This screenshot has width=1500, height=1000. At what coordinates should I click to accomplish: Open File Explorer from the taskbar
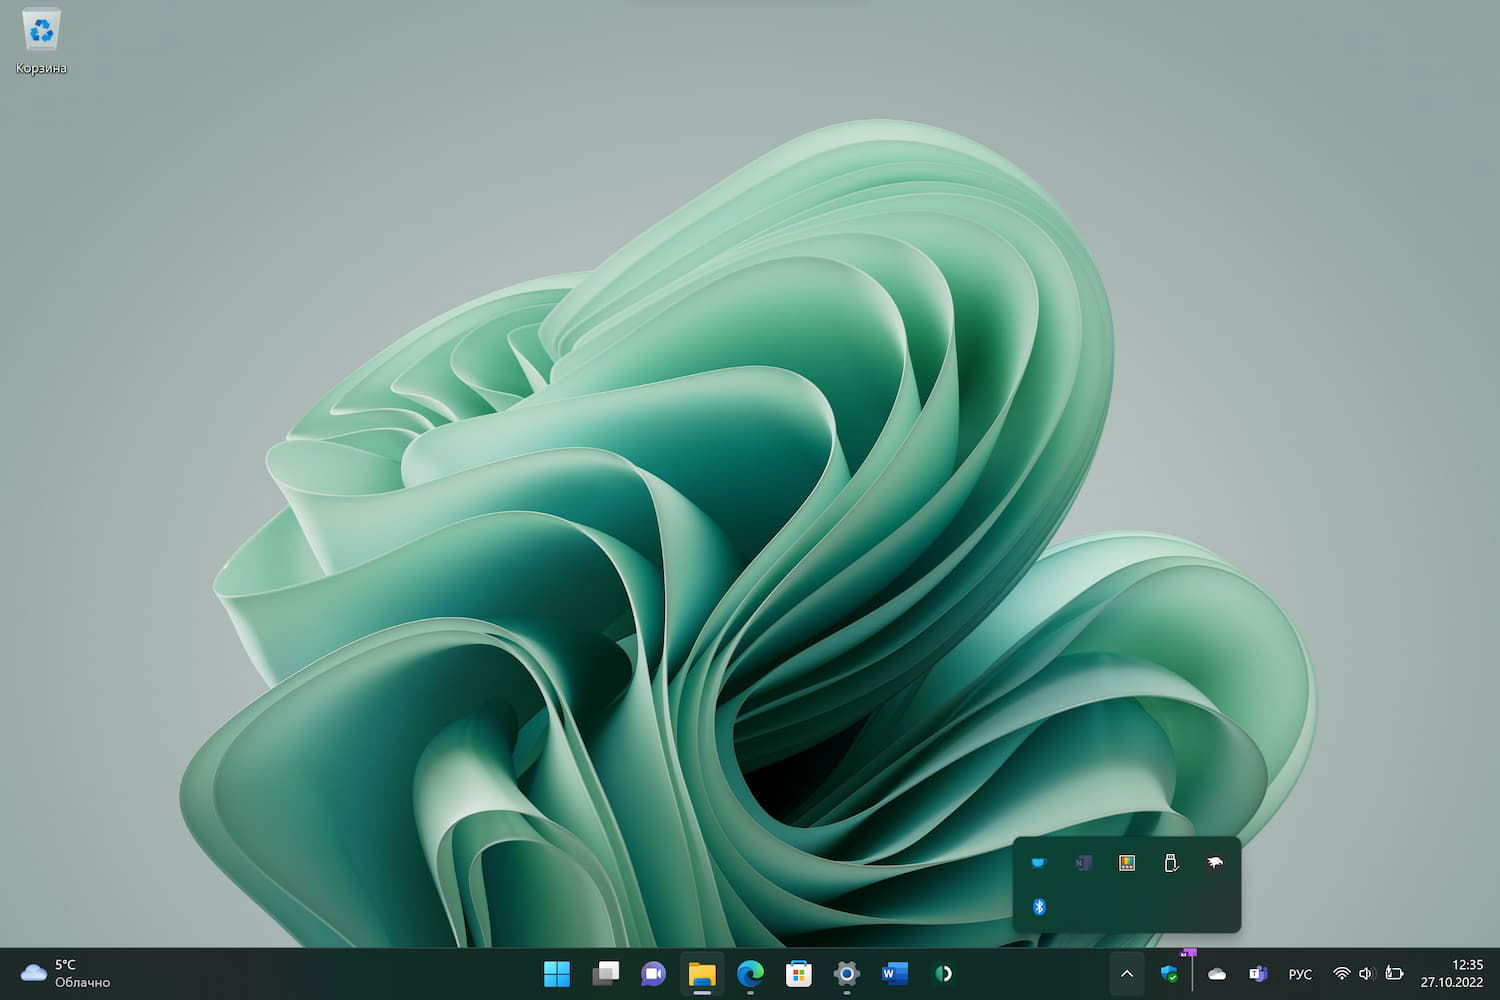[x=702, y=973]
